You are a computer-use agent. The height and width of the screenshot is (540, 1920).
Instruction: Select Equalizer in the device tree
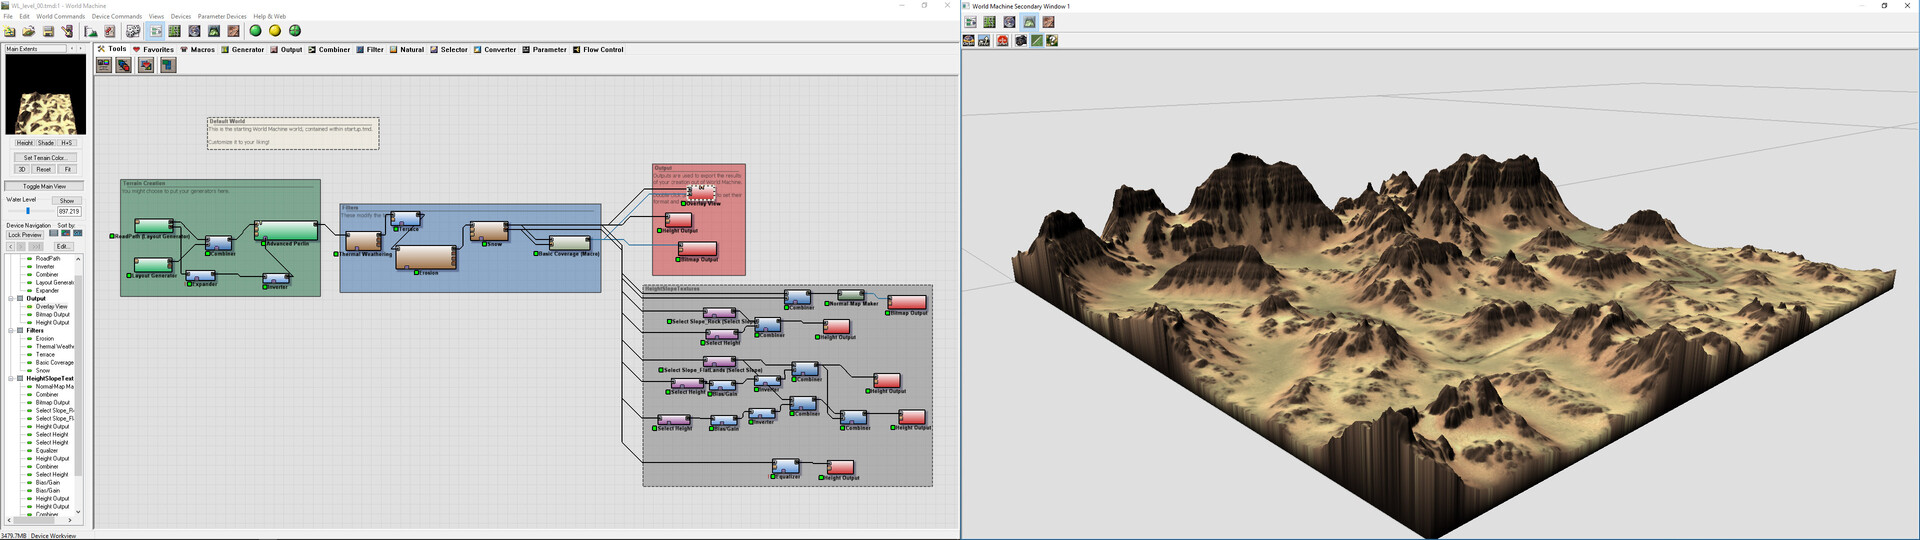pos(47,450)
